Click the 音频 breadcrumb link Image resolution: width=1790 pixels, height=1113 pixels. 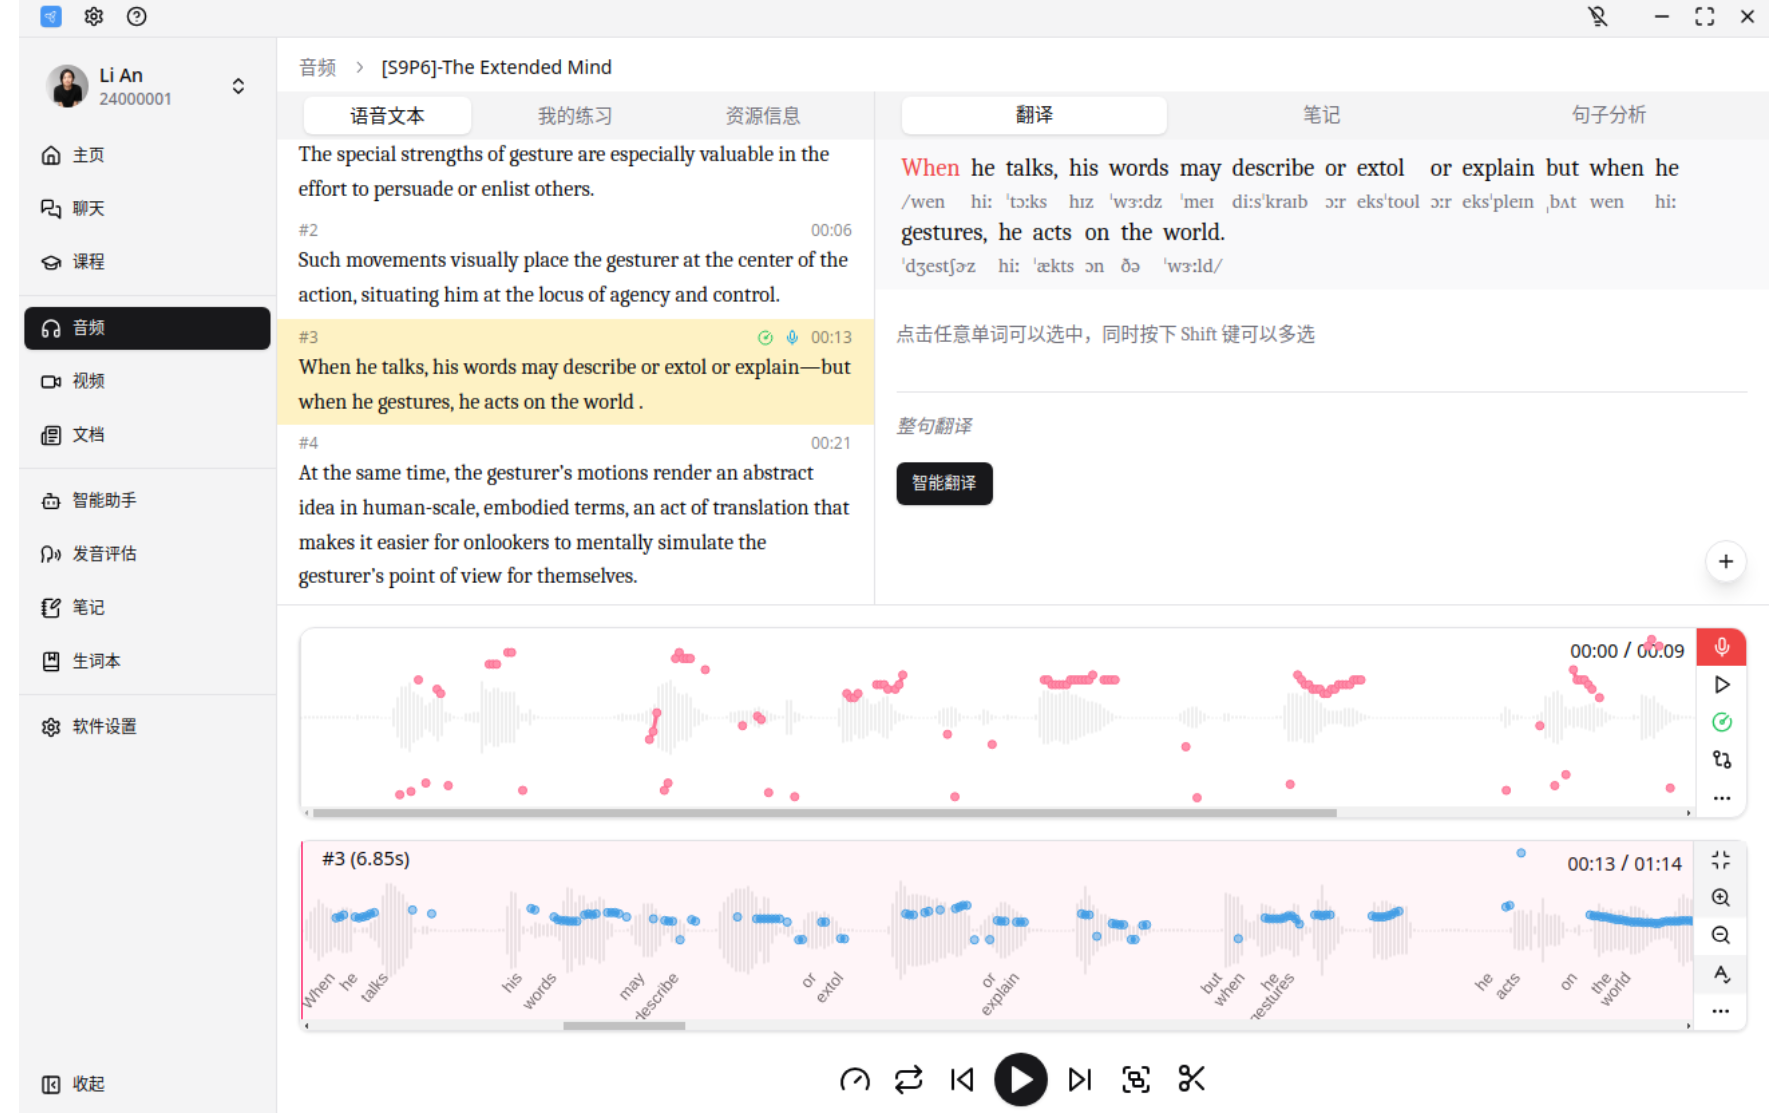pos(317,67)
